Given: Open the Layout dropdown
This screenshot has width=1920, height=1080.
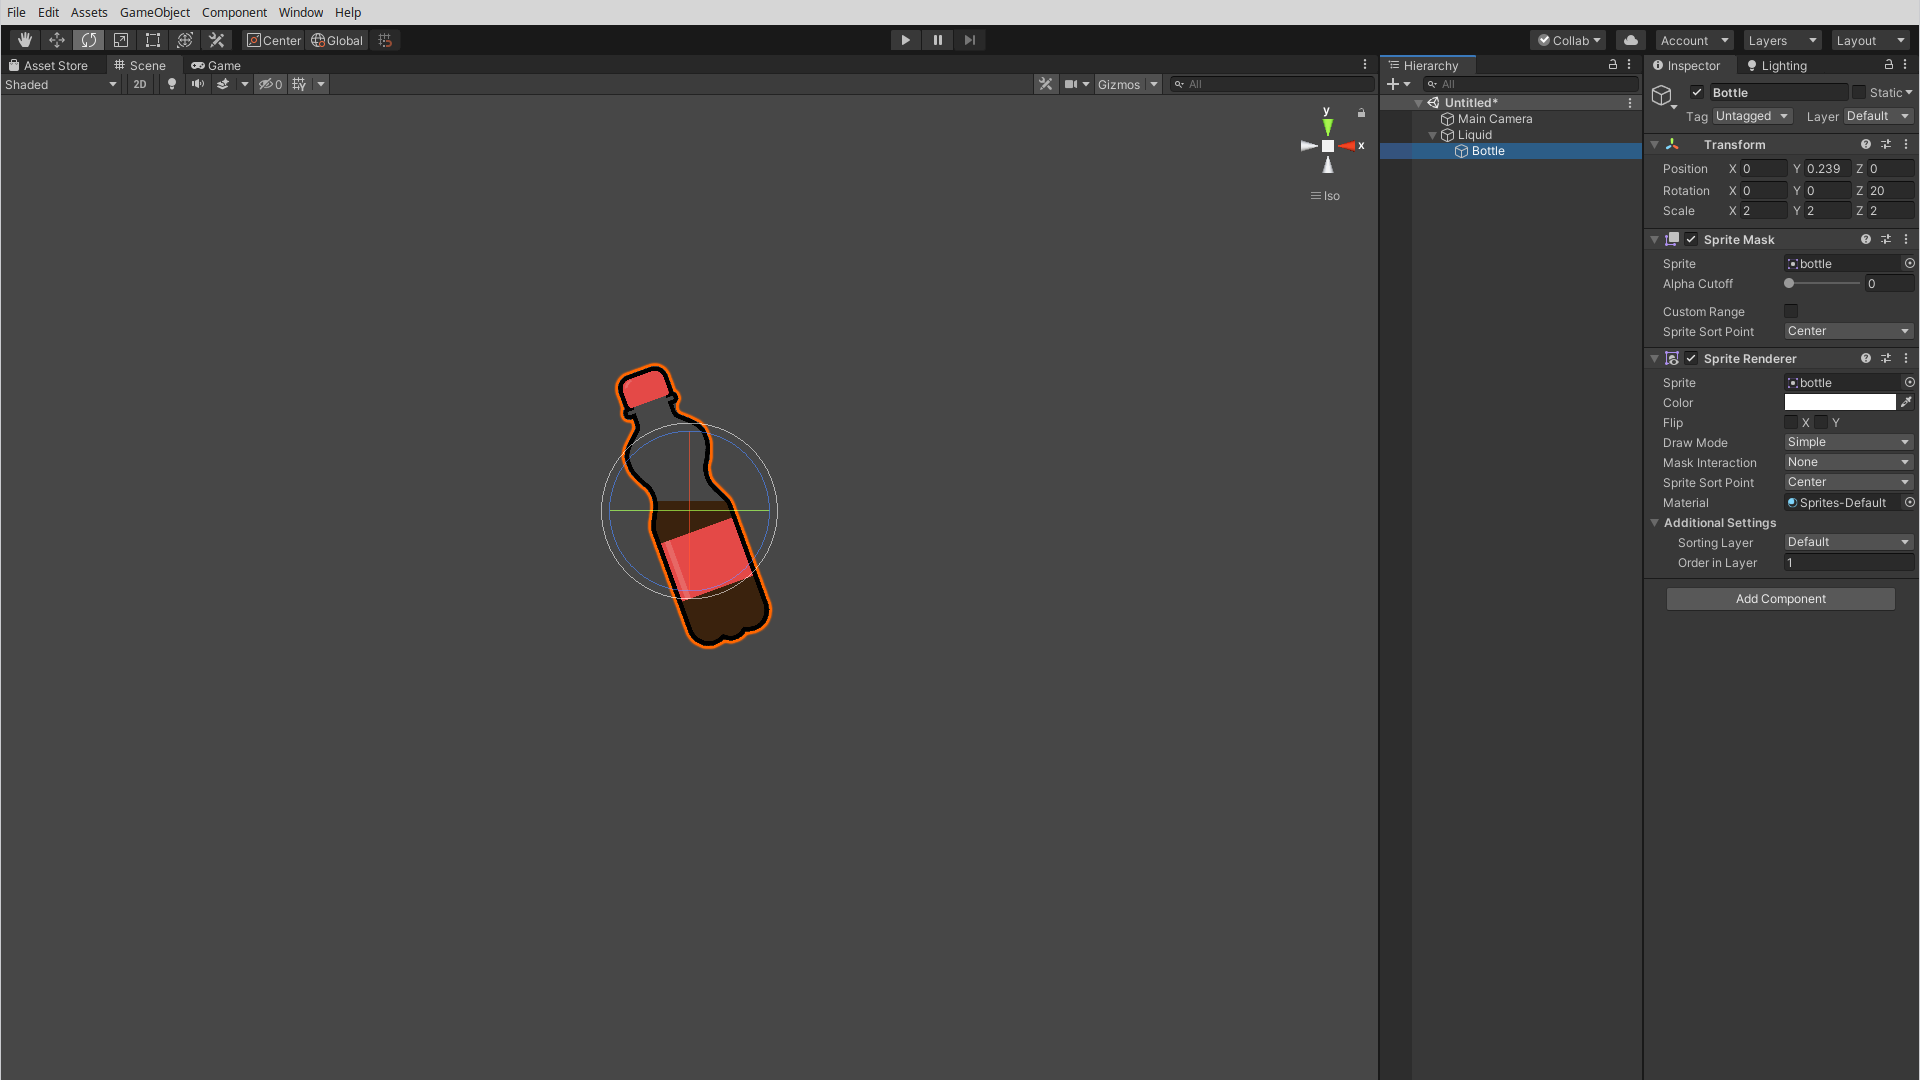Looking at the screenshot, I should 1871,40.
